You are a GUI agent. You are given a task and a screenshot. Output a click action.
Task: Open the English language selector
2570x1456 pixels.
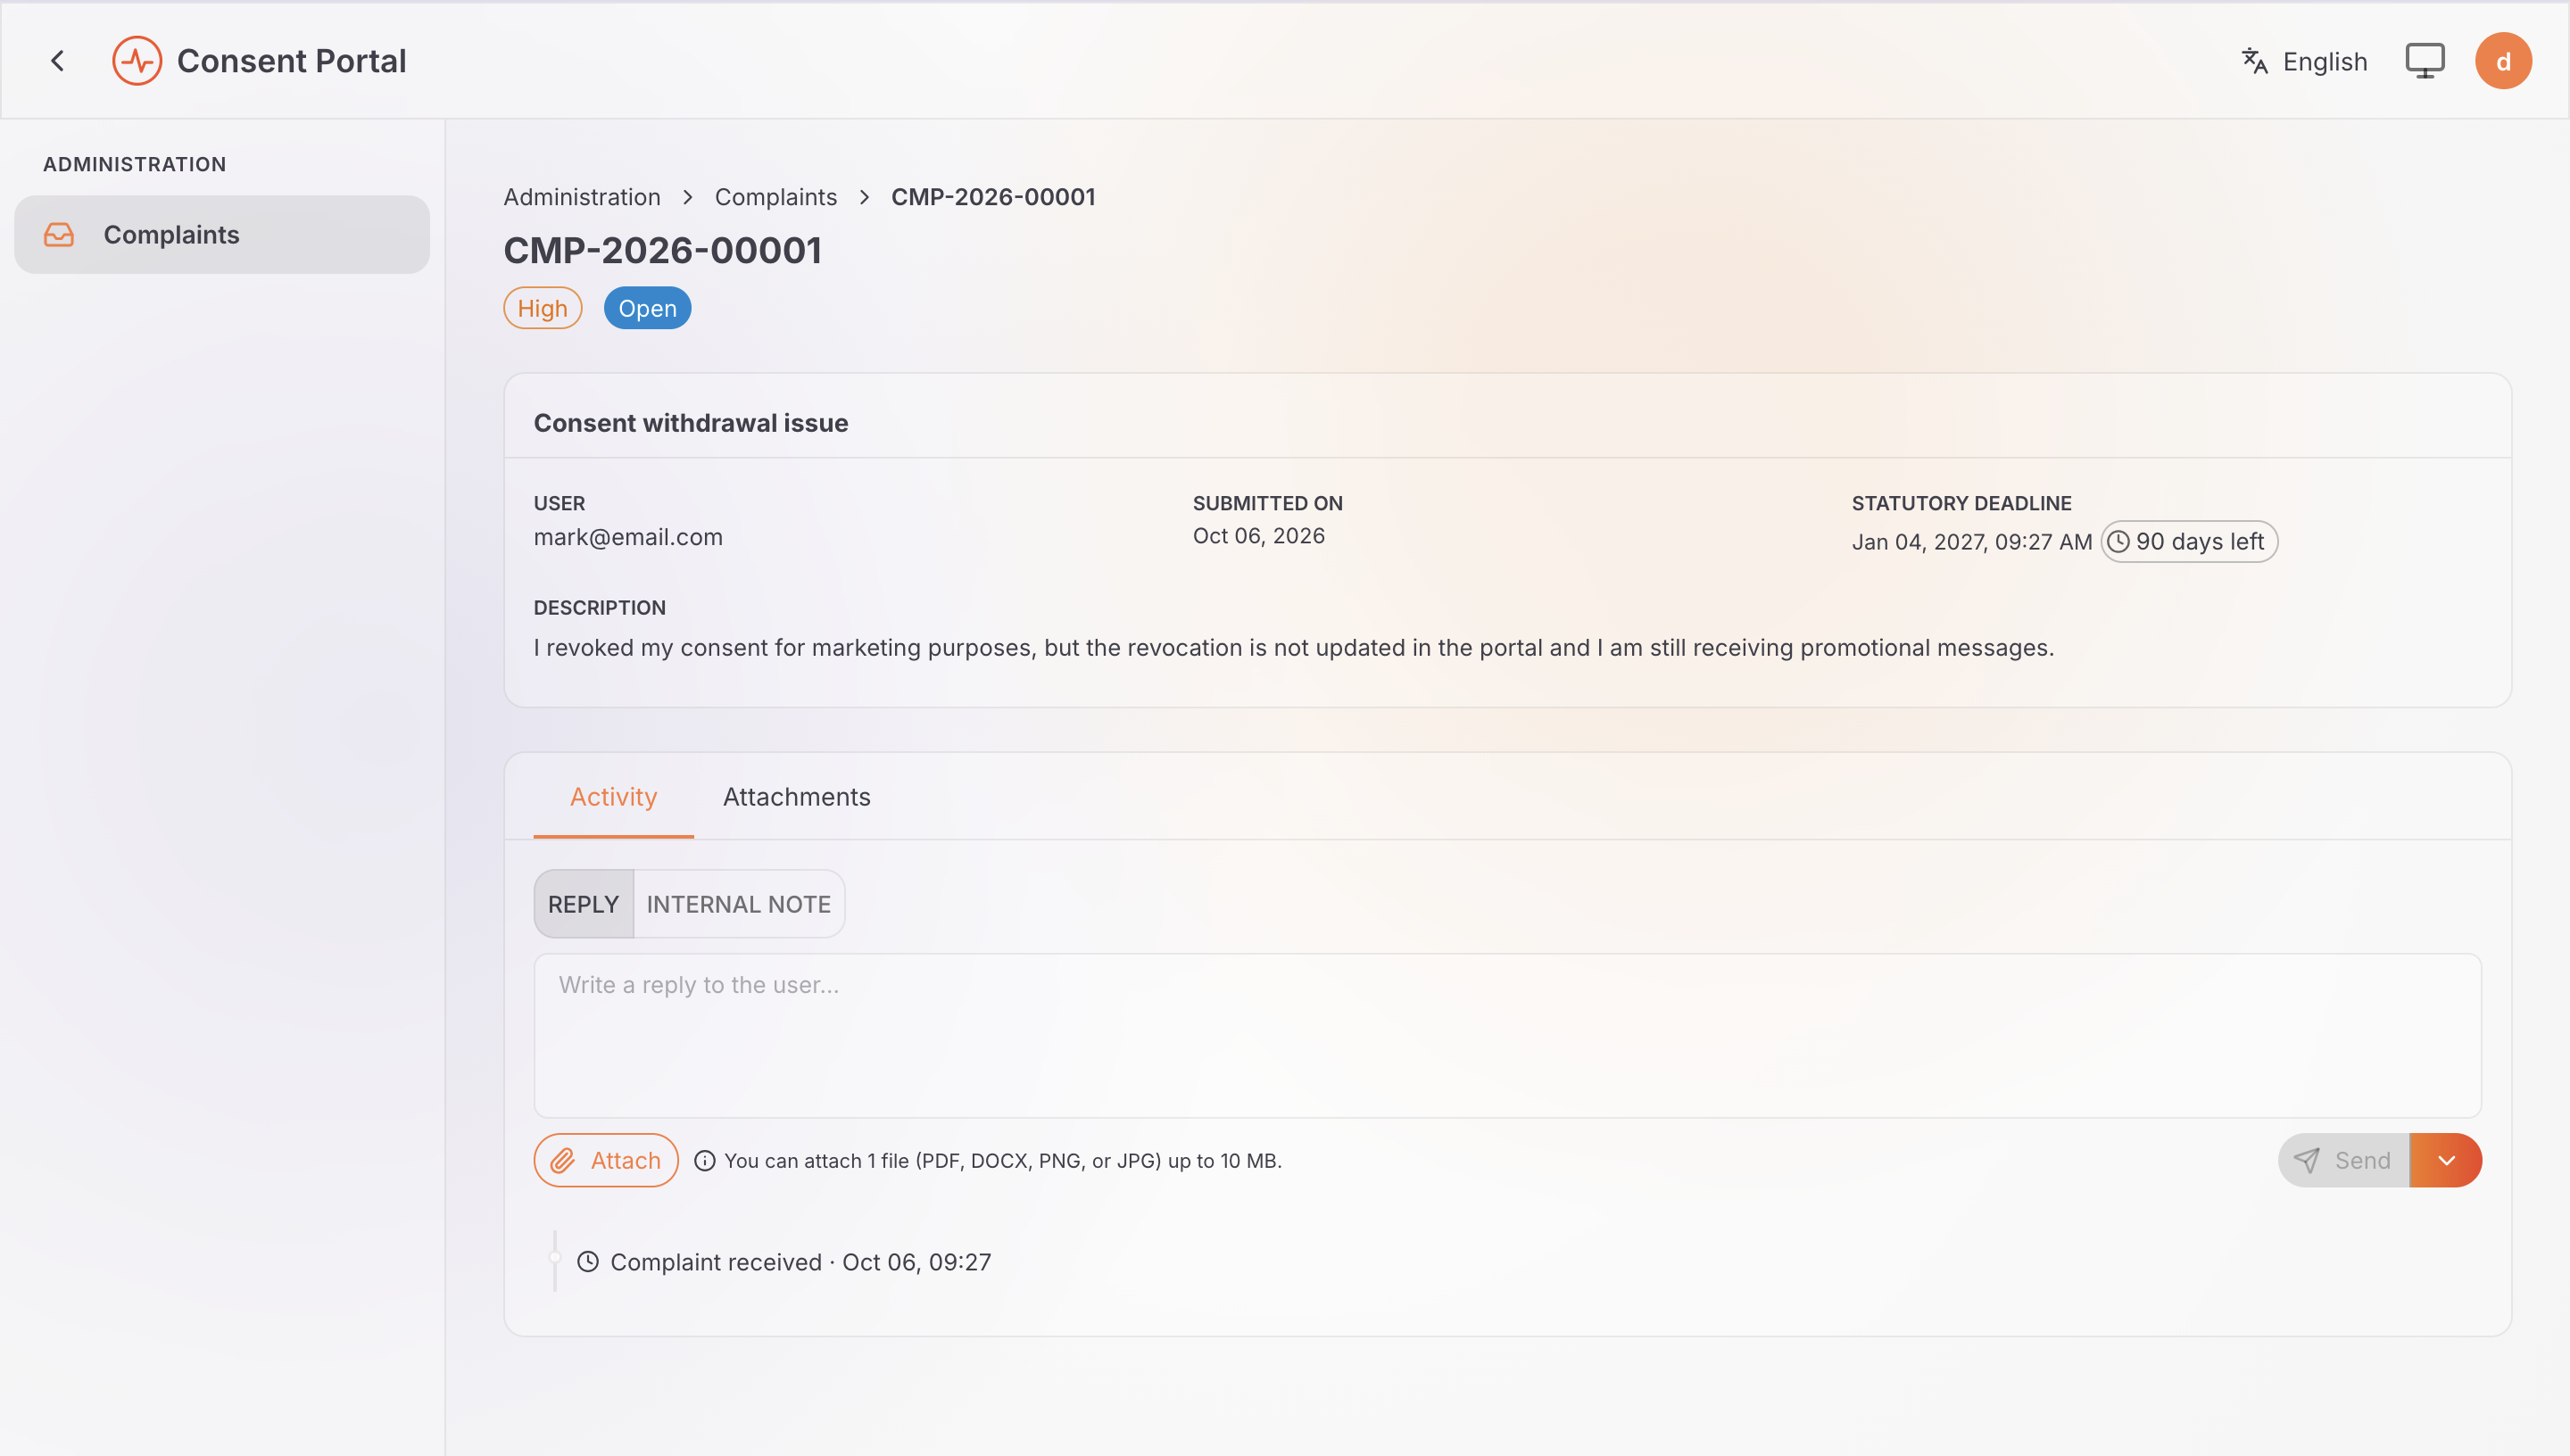point(2304,61)
